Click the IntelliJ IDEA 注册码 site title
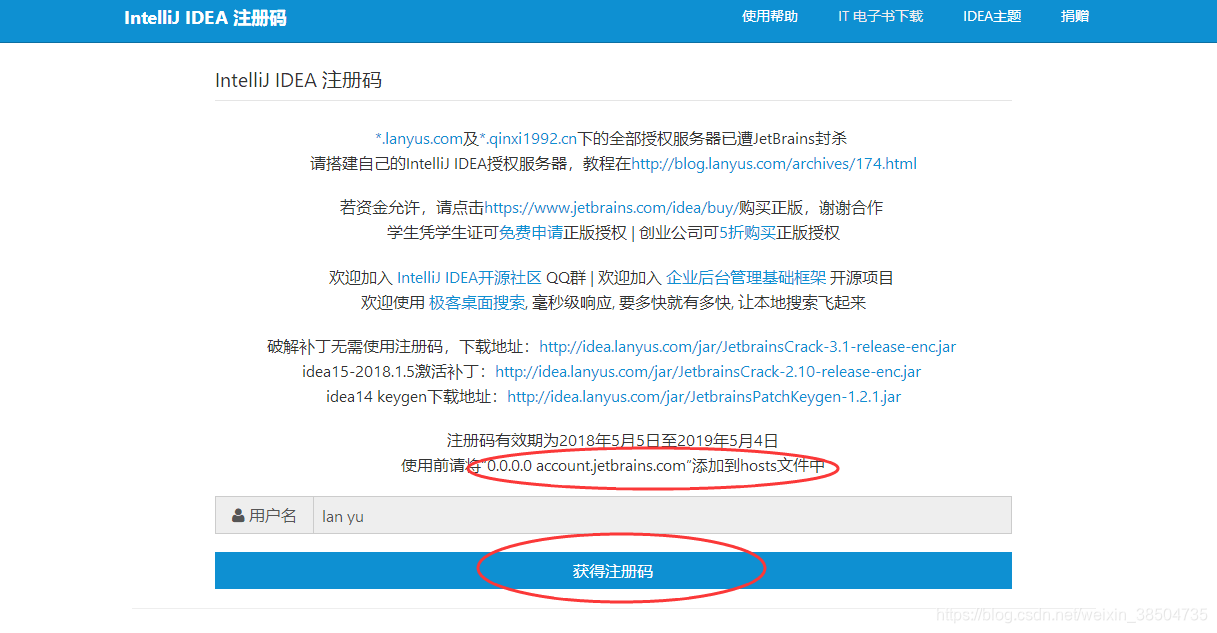 click(205, 18)
